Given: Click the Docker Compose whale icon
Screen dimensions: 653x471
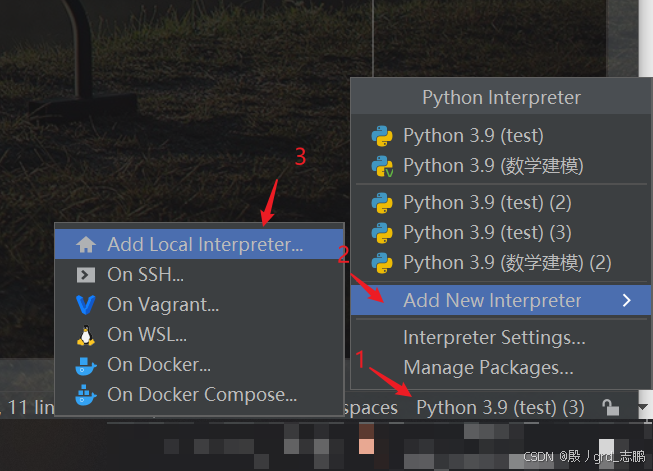Looking at the screenshot, I should coord(86,395).
